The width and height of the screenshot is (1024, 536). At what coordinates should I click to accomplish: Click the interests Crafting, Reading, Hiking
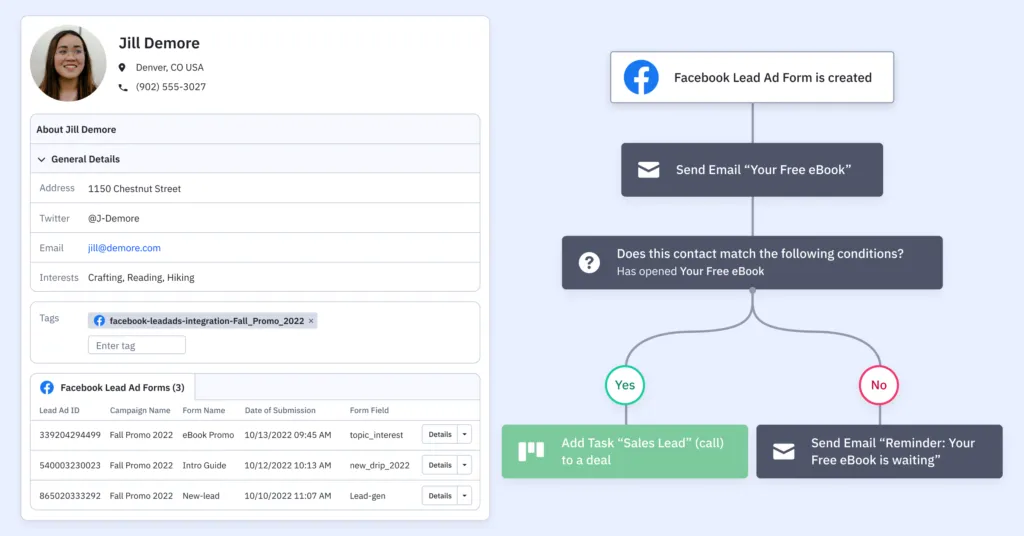(141, 277)
